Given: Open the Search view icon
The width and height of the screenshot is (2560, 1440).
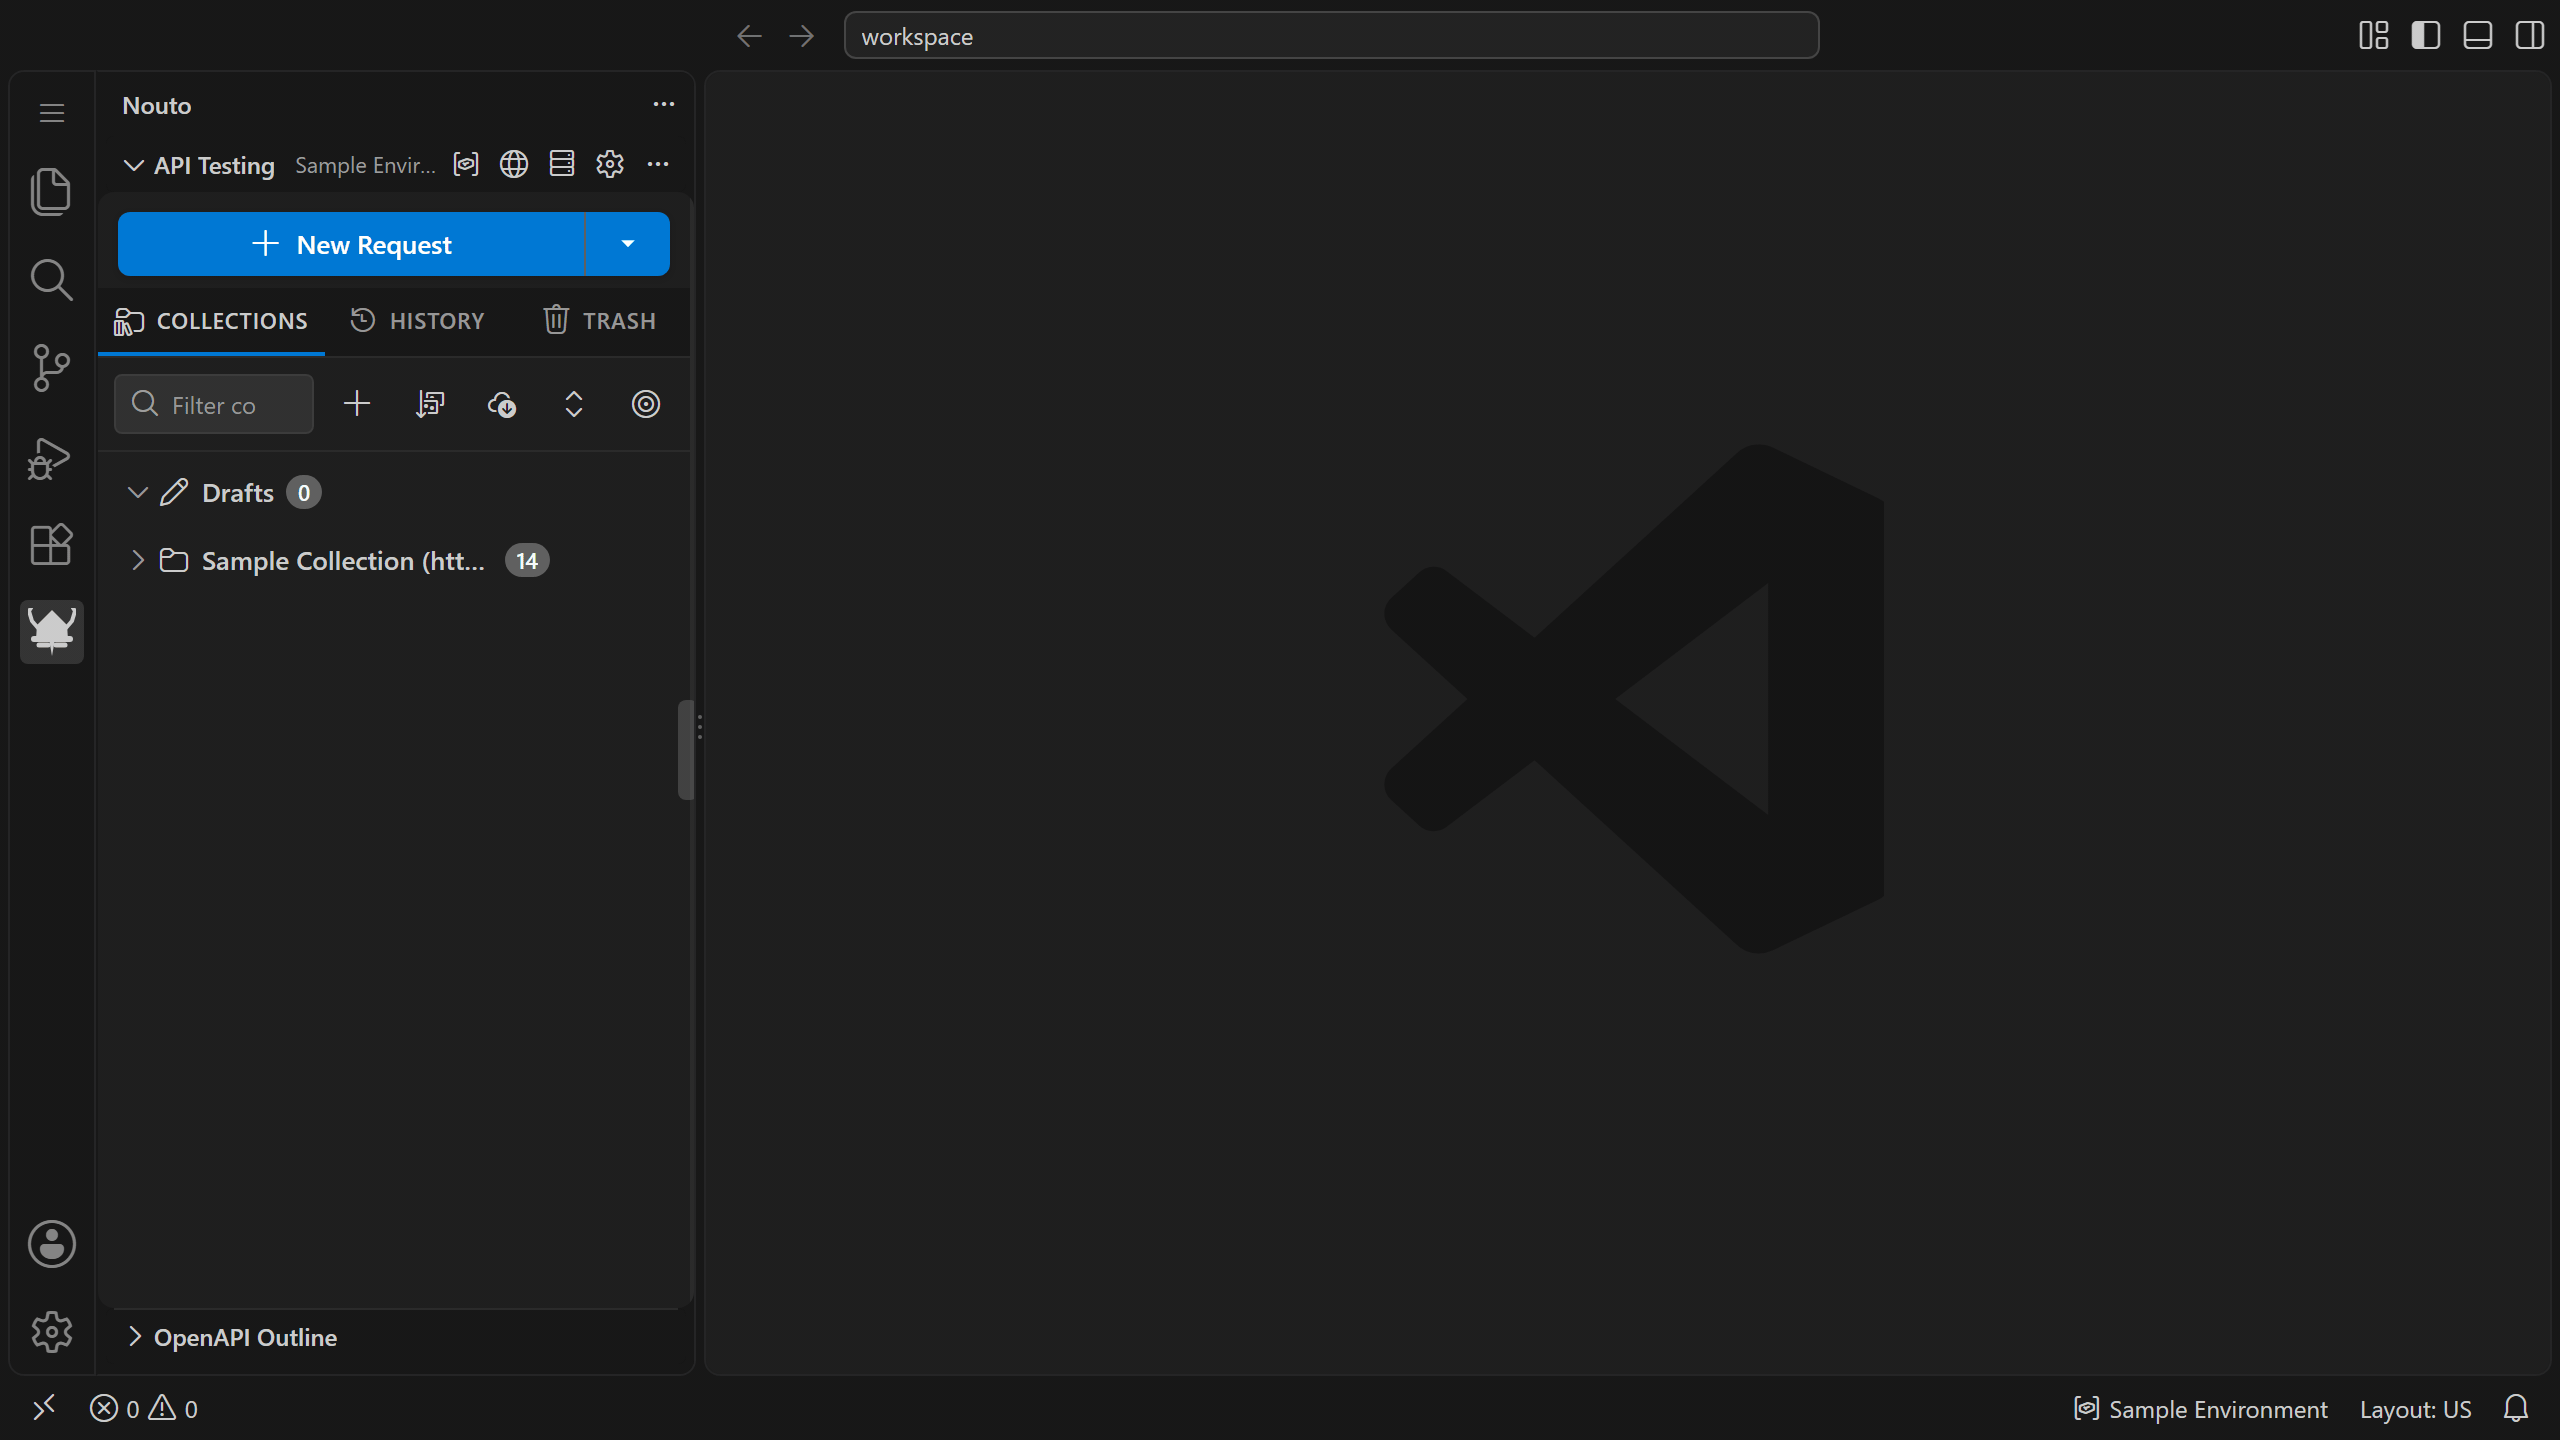Looking at the screenshot, I should pos(51,280).
